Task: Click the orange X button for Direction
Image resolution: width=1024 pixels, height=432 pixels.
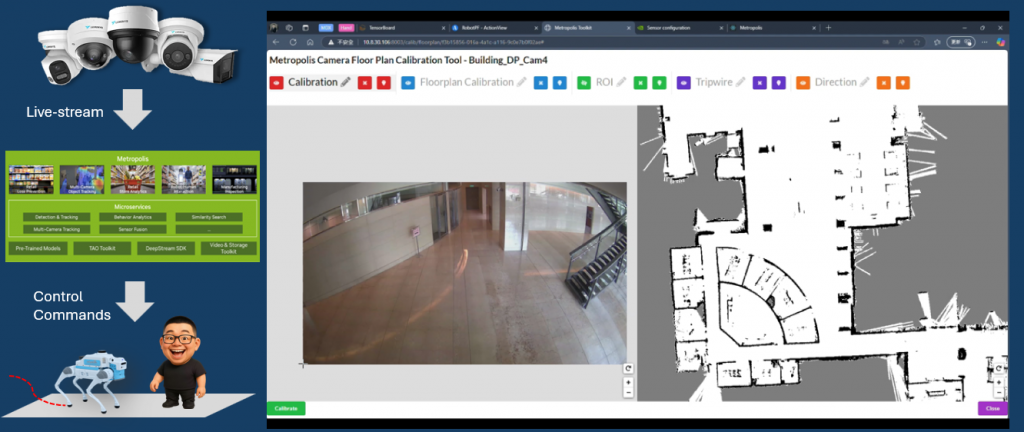Action: click(x=883, y=83)
